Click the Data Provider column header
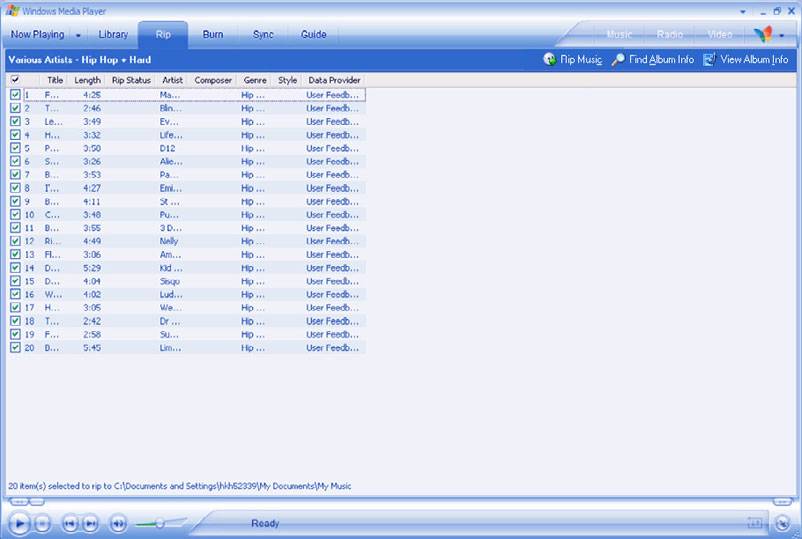This screenshot has width=802, height=539. click(x=334, y=80)
